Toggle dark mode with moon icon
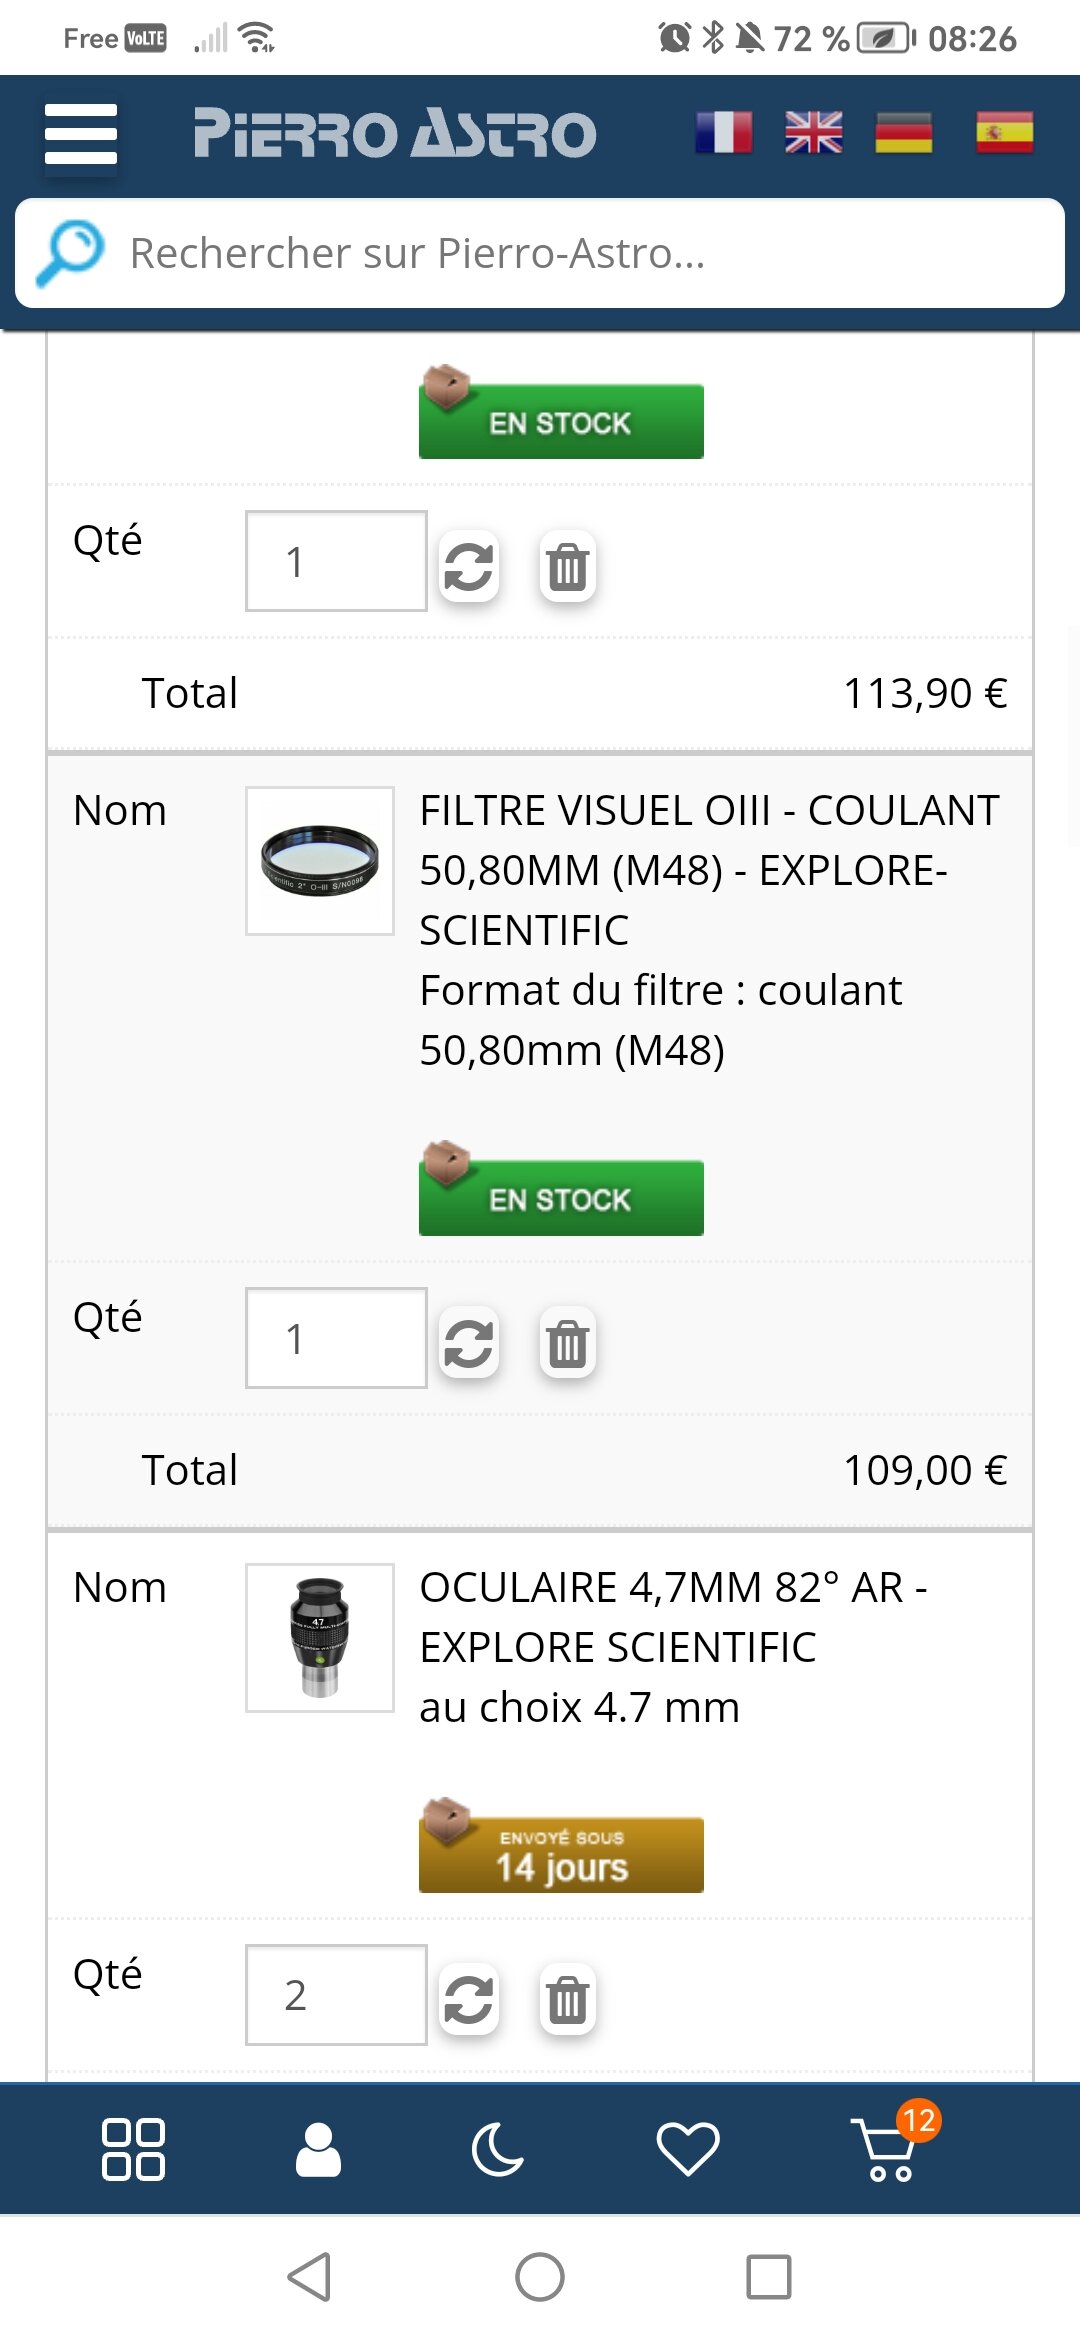 point(498,2149)
